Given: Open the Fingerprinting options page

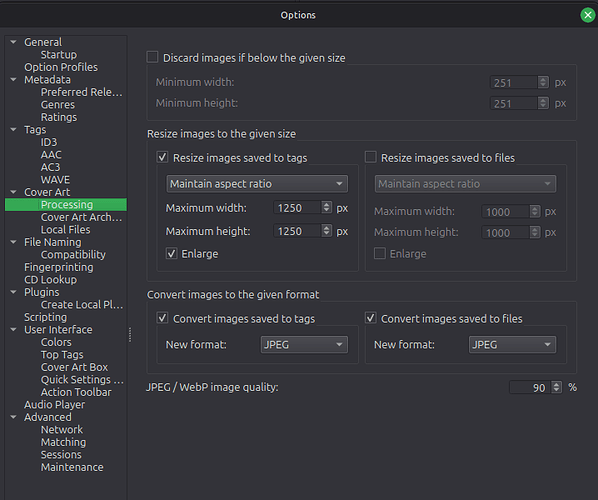Looking at the screenshot, I should coord(59,267).
